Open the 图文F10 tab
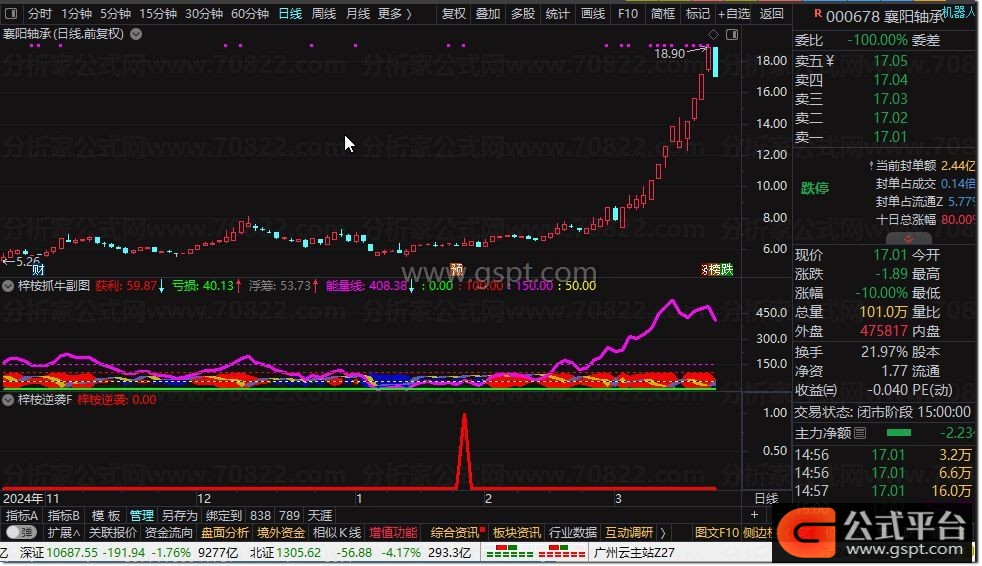Screen dimensions: 982x566 tap(717, 533)
